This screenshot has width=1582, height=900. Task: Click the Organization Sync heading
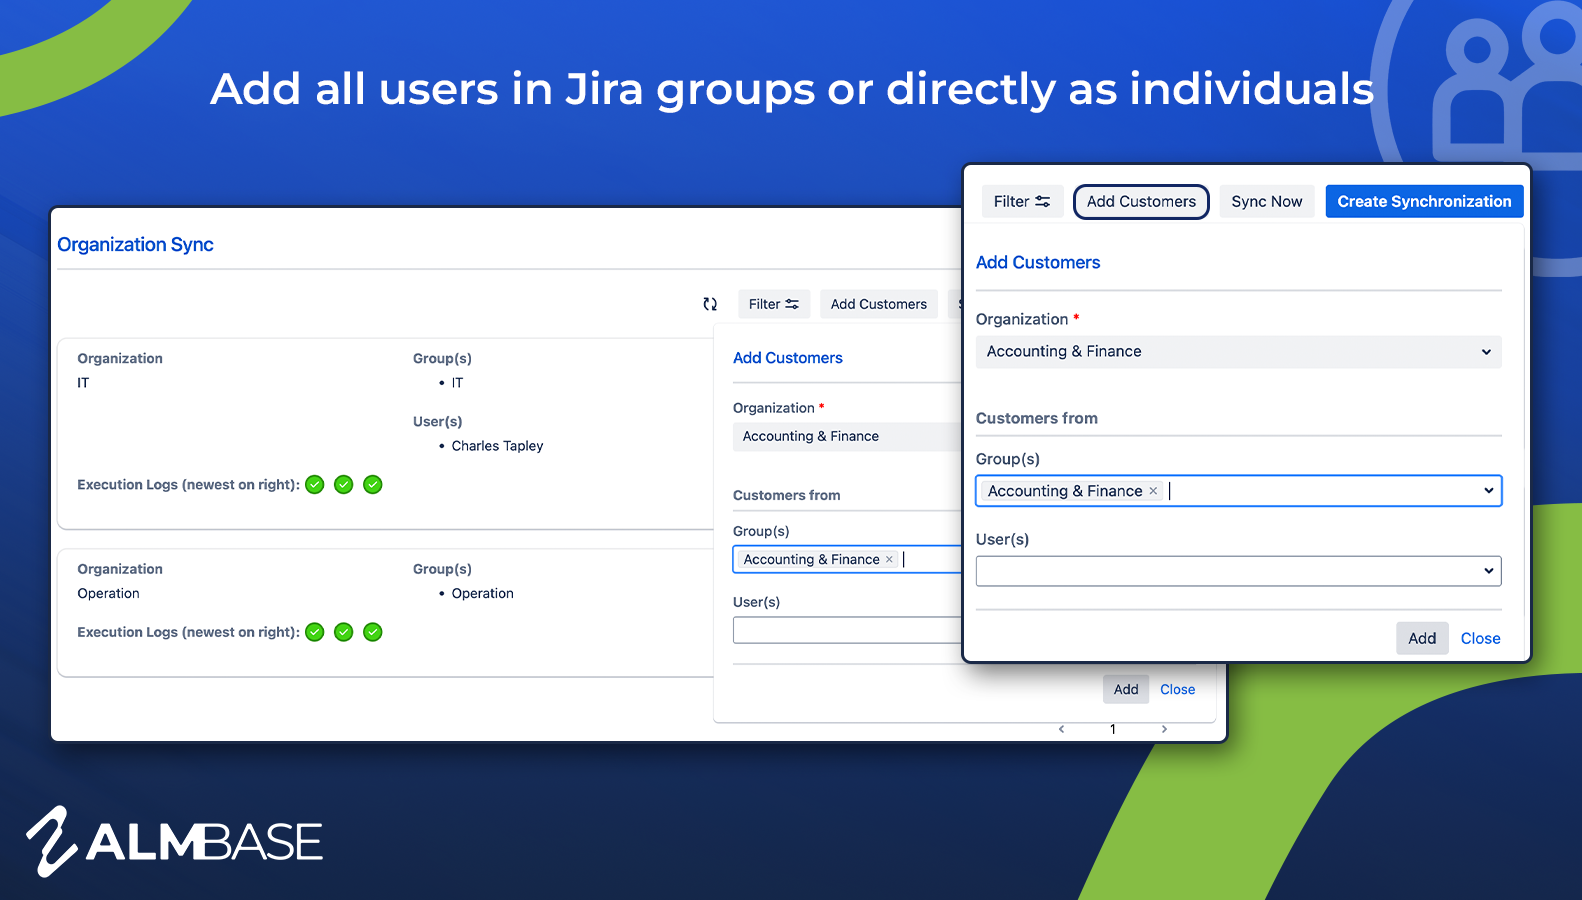135,245
